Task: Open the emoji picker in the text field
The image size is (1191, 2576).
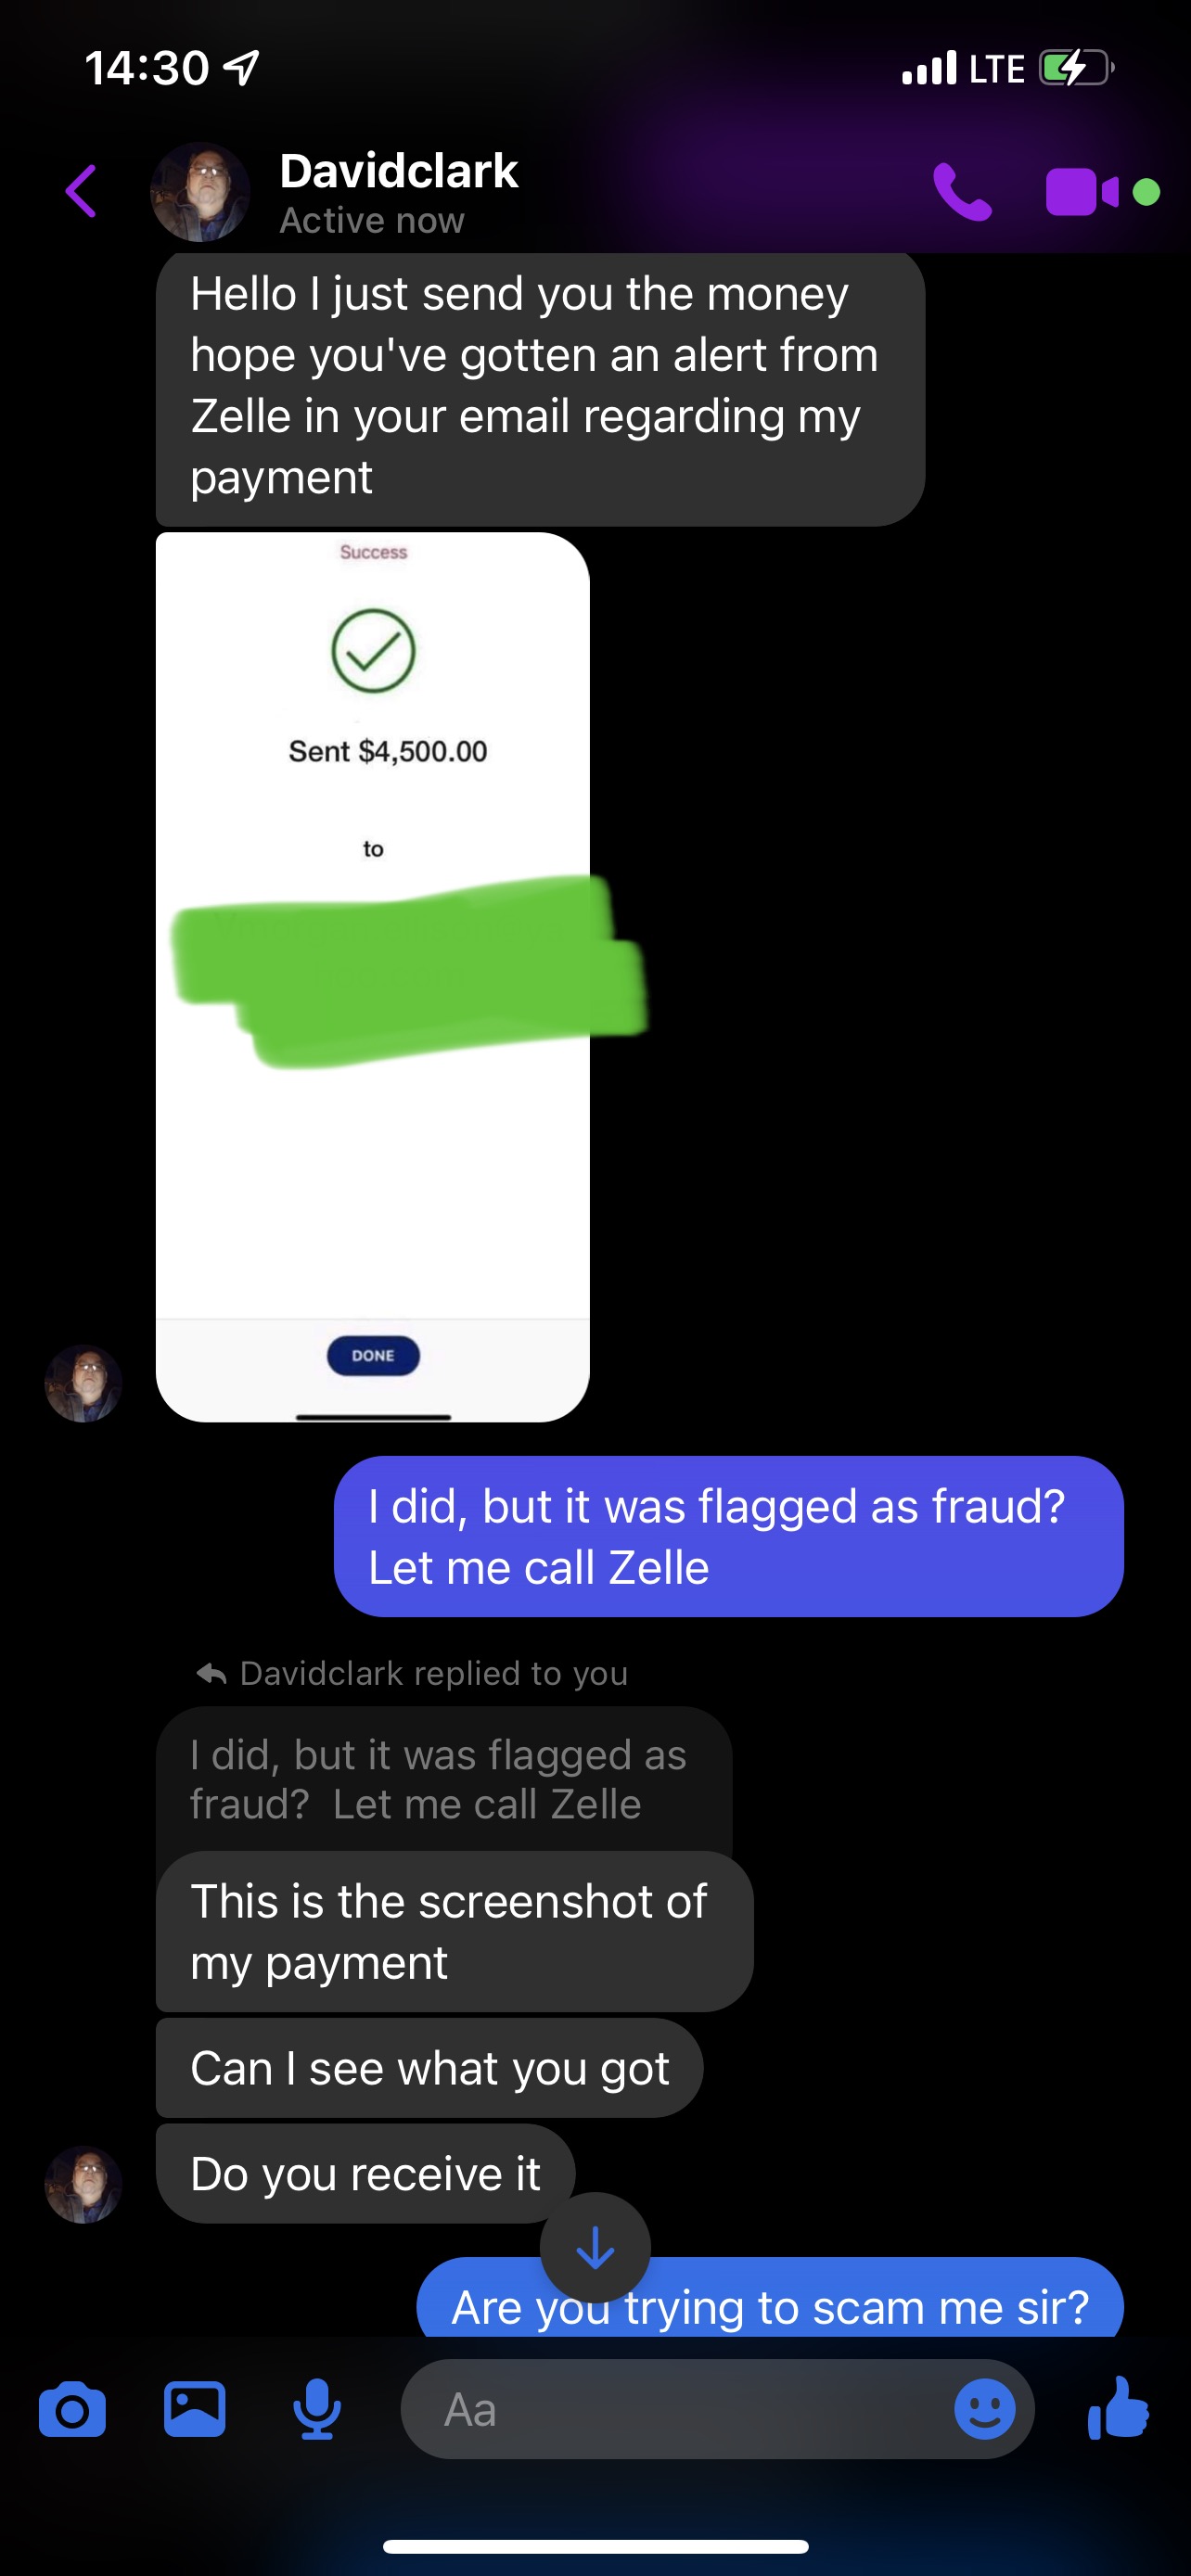Action: (x=984, y=2409)
